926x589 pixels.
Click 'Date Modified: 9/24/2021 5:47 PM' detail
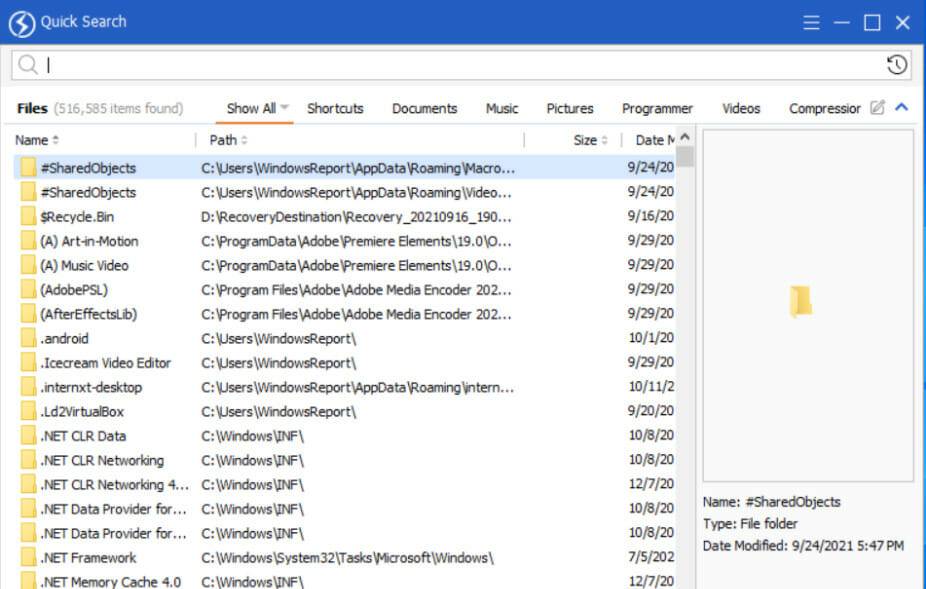[x=803, y=546]
